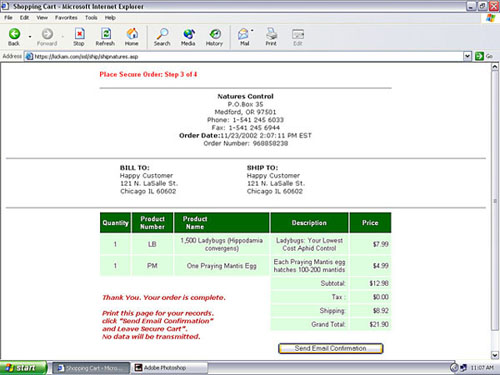
Task: Click Thank You order complete message
Action: point(164,297)
